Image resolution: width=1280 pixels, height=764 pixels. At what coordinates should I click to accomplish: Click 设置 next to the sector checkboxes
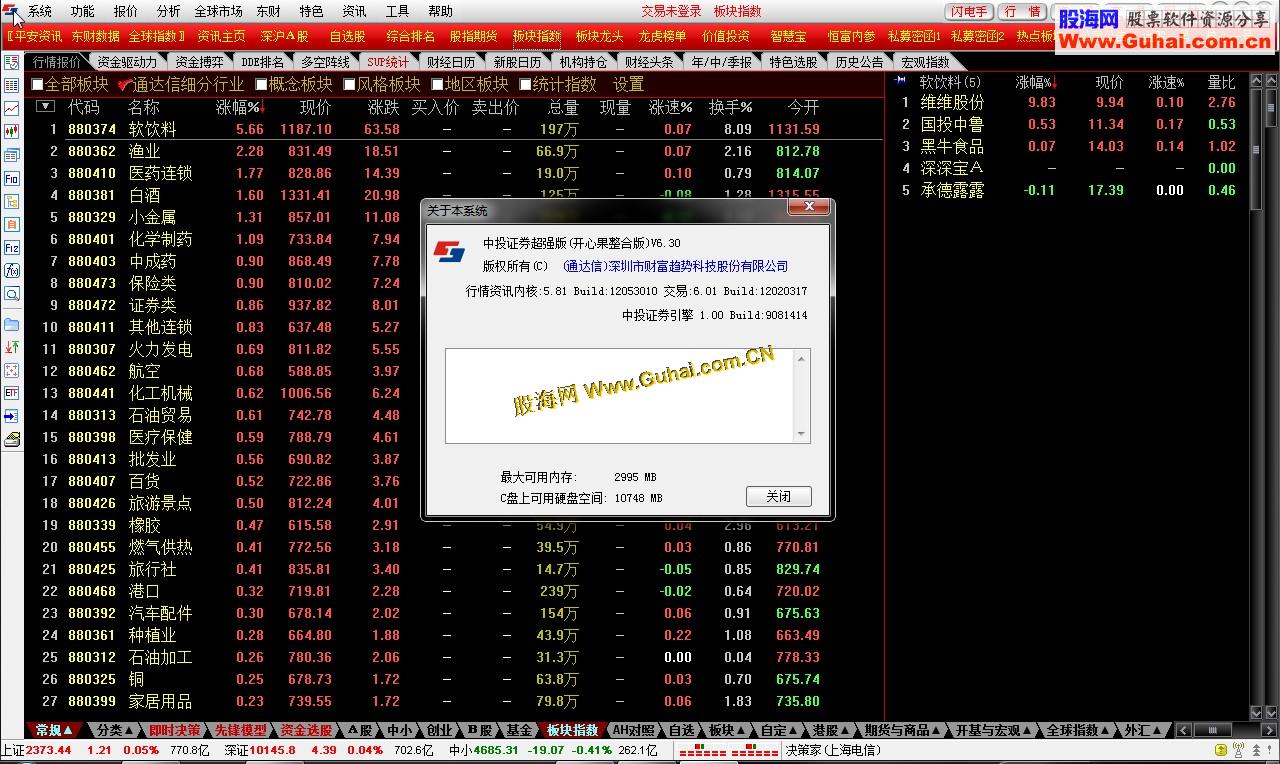(x=628, y=85)
